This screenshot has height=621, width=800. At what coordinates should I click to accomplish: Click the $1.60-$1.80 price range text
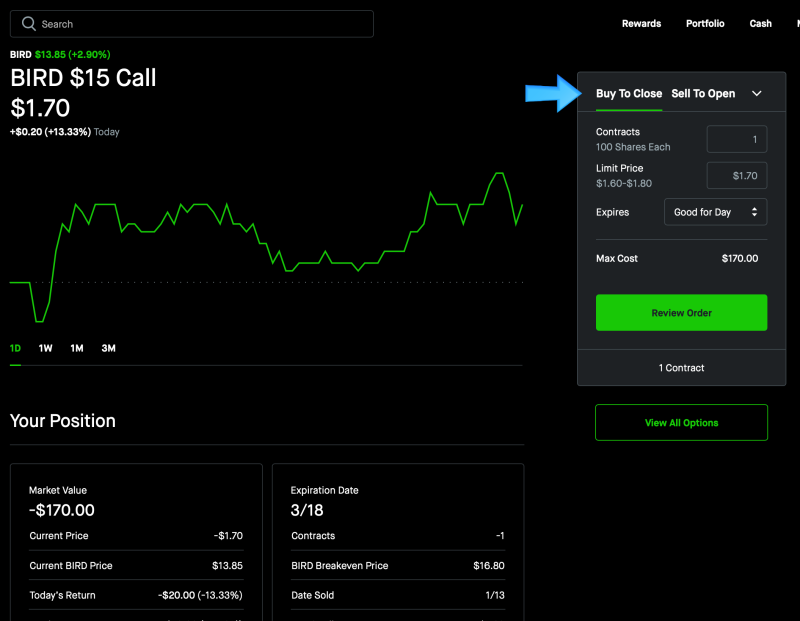pos(624,183)
